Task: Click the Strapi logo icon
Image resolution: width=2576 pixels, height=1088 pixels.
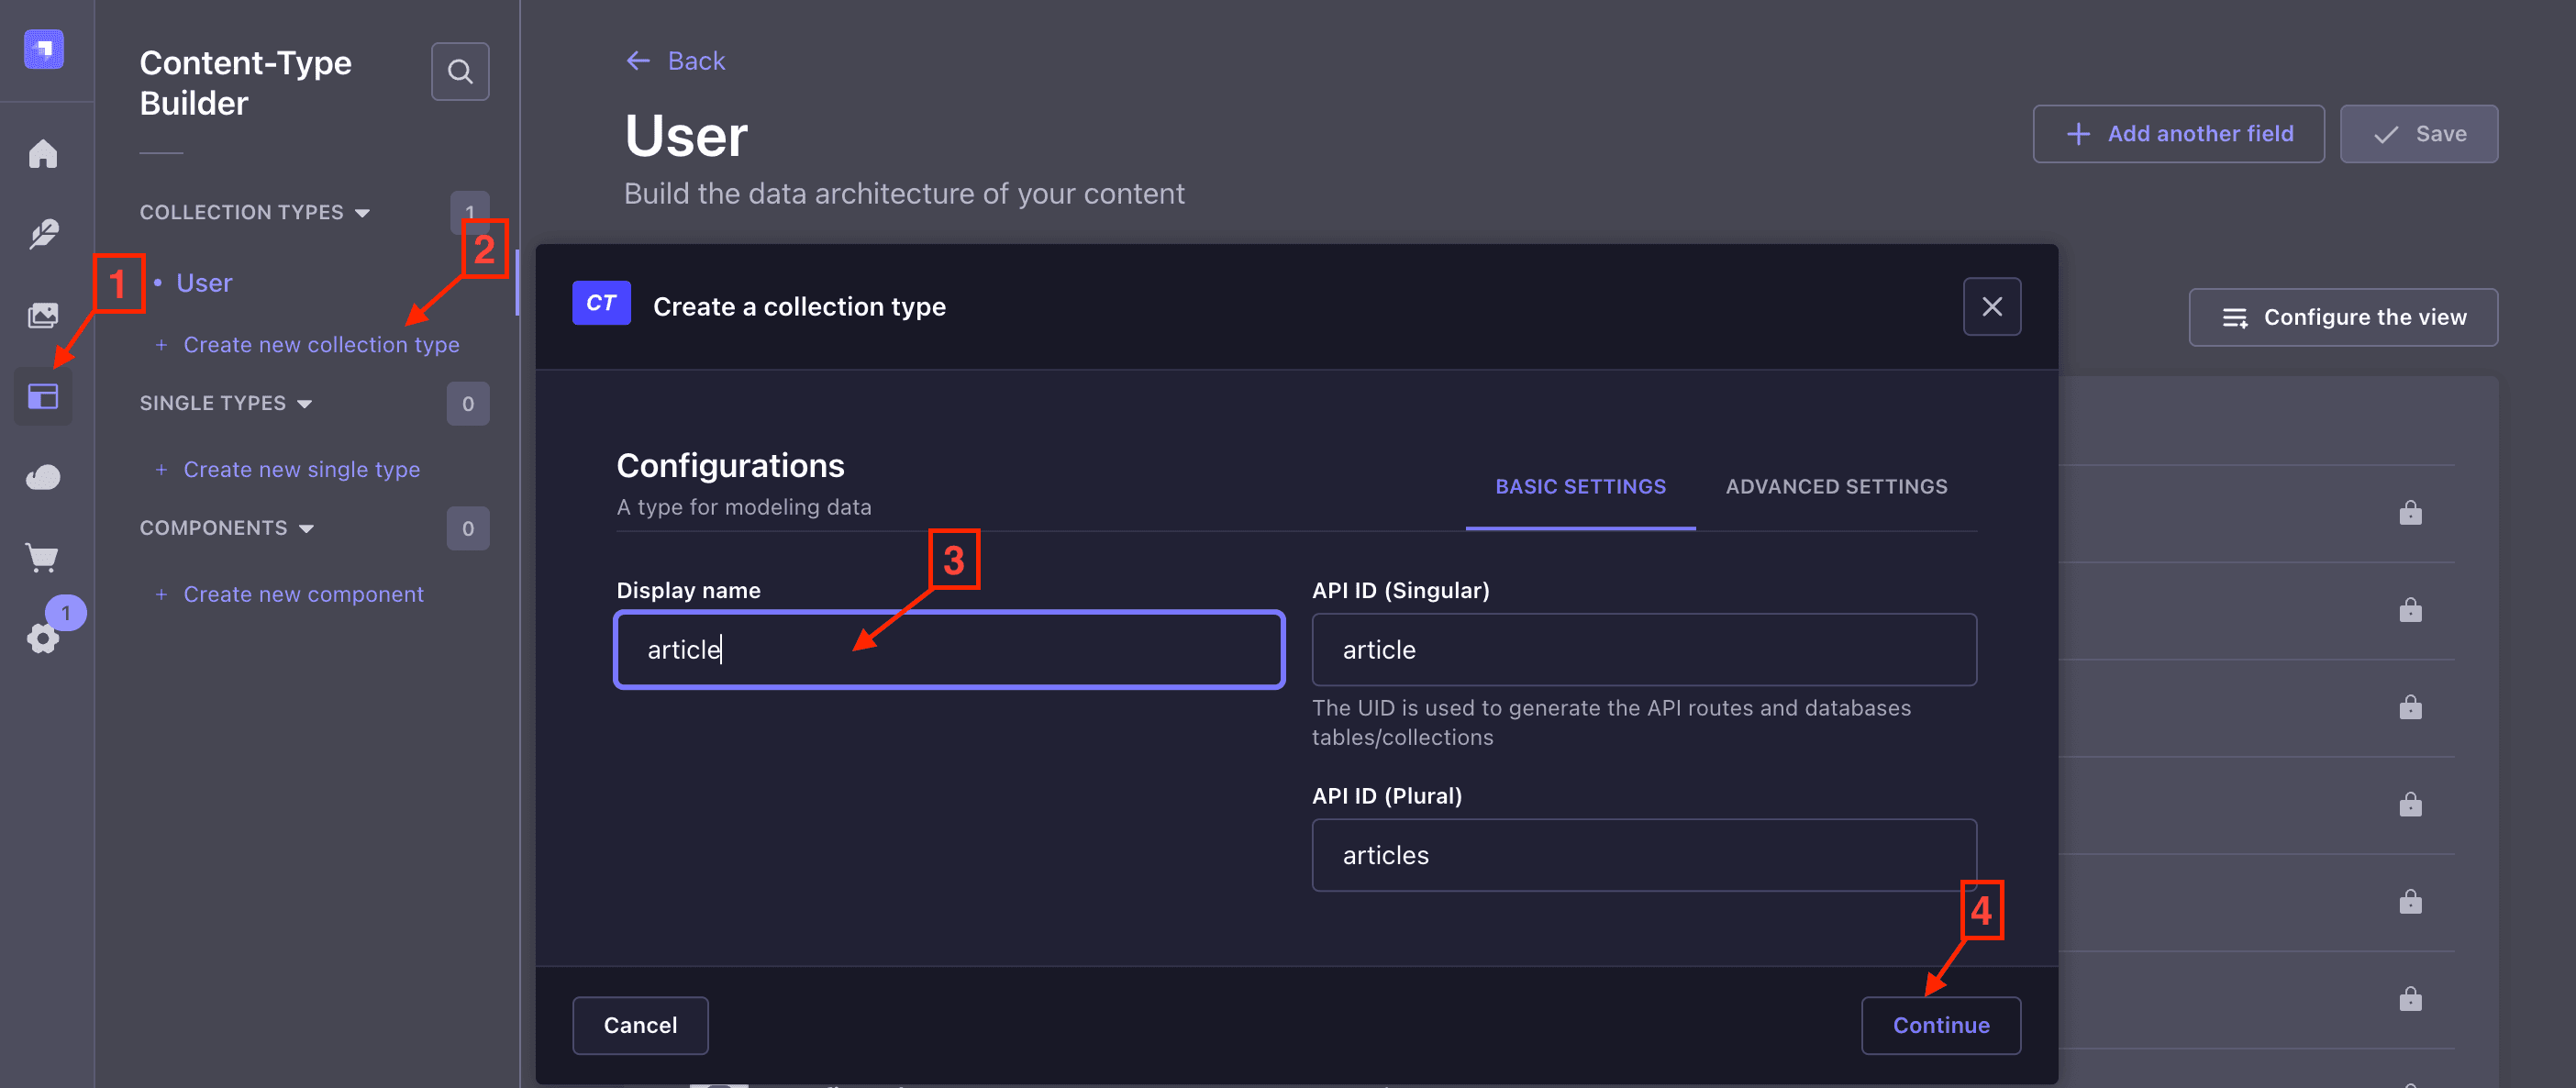Action: click(44, 48)
